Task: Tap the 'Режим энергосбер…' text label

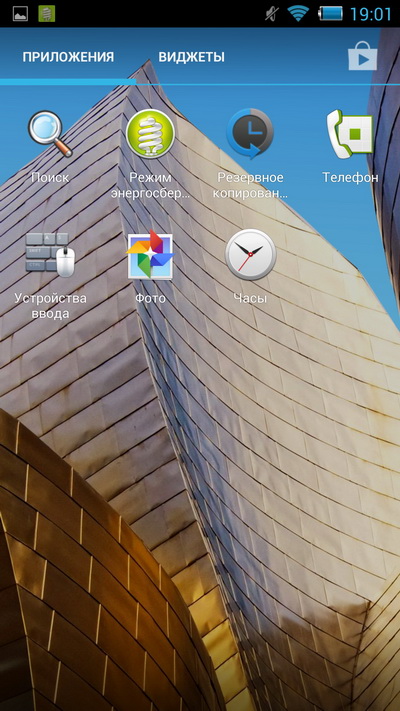Action: tap(151, 185)
